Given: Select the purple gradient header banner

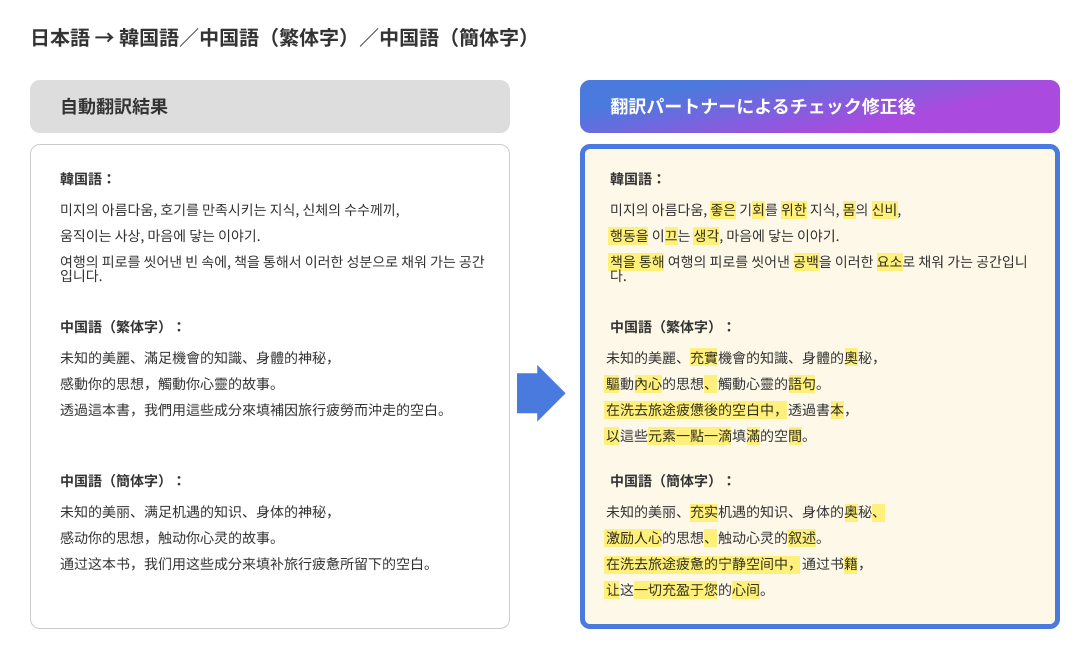Looking at the screenshot, I should (x=820, y=106).
